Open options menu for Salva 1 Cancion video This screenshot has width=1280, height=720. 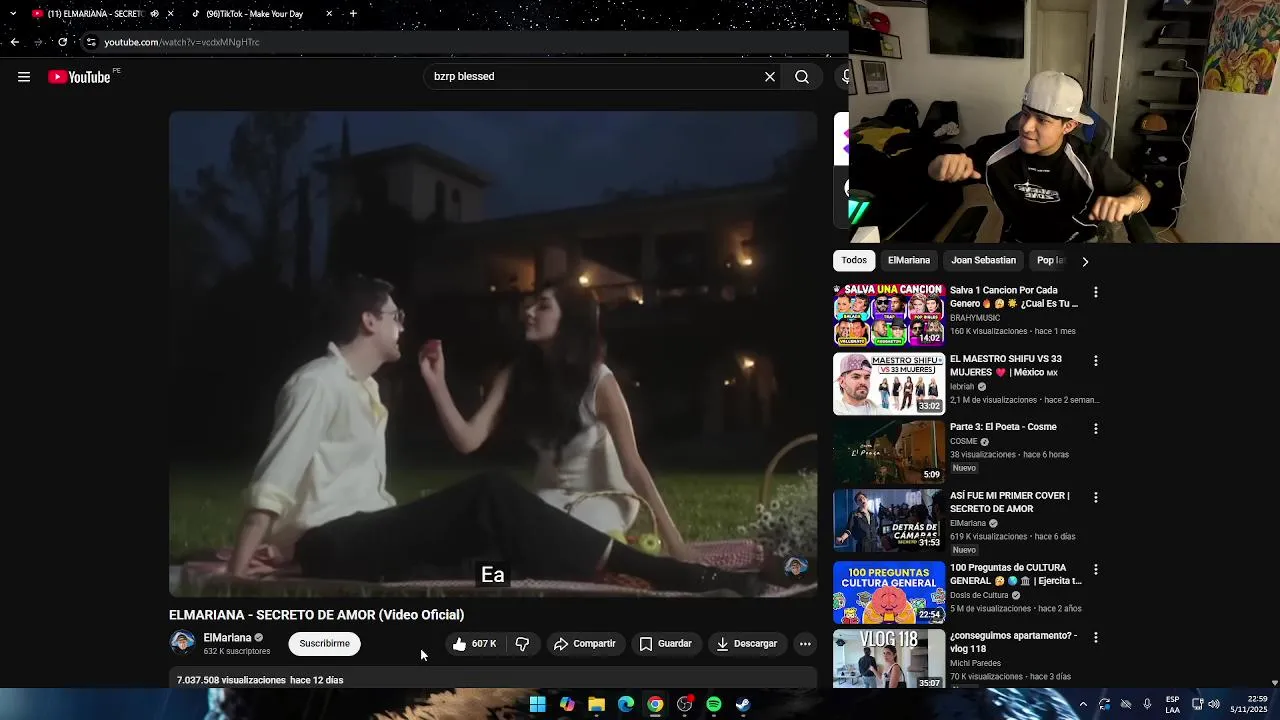click(x=1096, y=293)
